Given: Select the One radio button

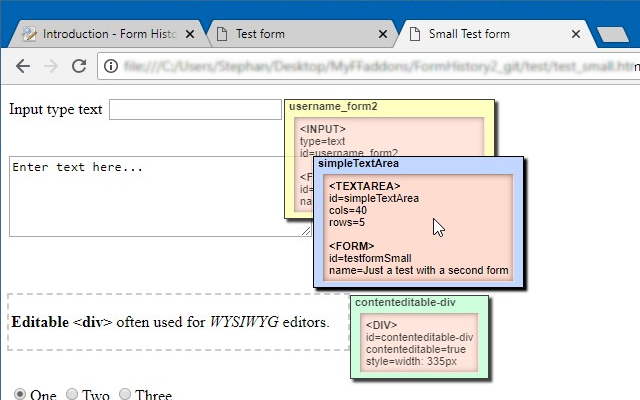Looking at the screenshot, I should tap(19, 394).
